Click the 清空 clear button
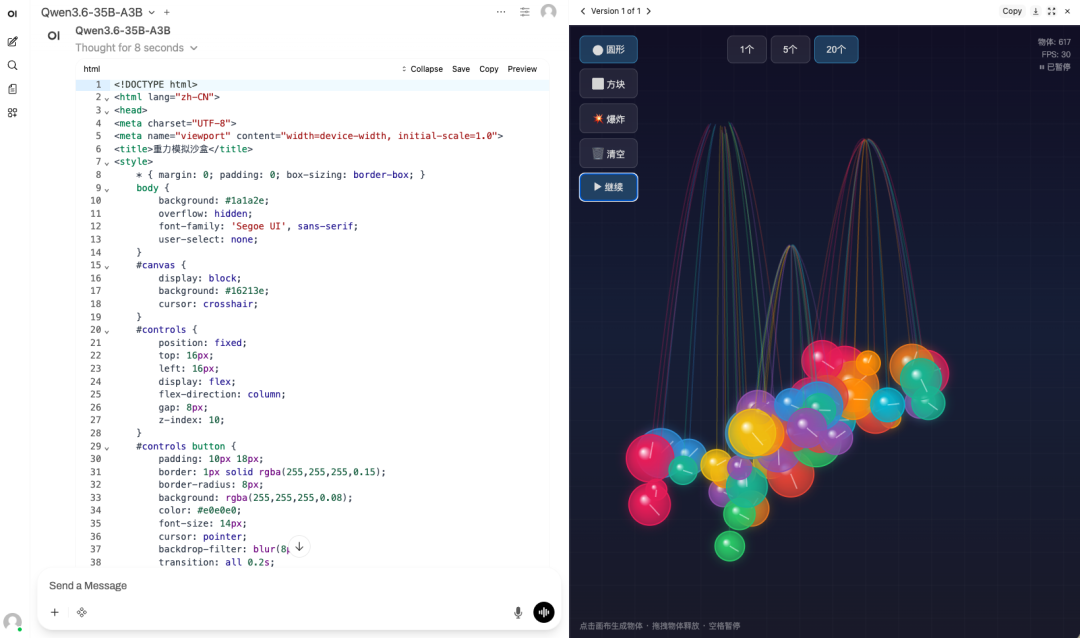1080x638 pixels. point(608,154)
